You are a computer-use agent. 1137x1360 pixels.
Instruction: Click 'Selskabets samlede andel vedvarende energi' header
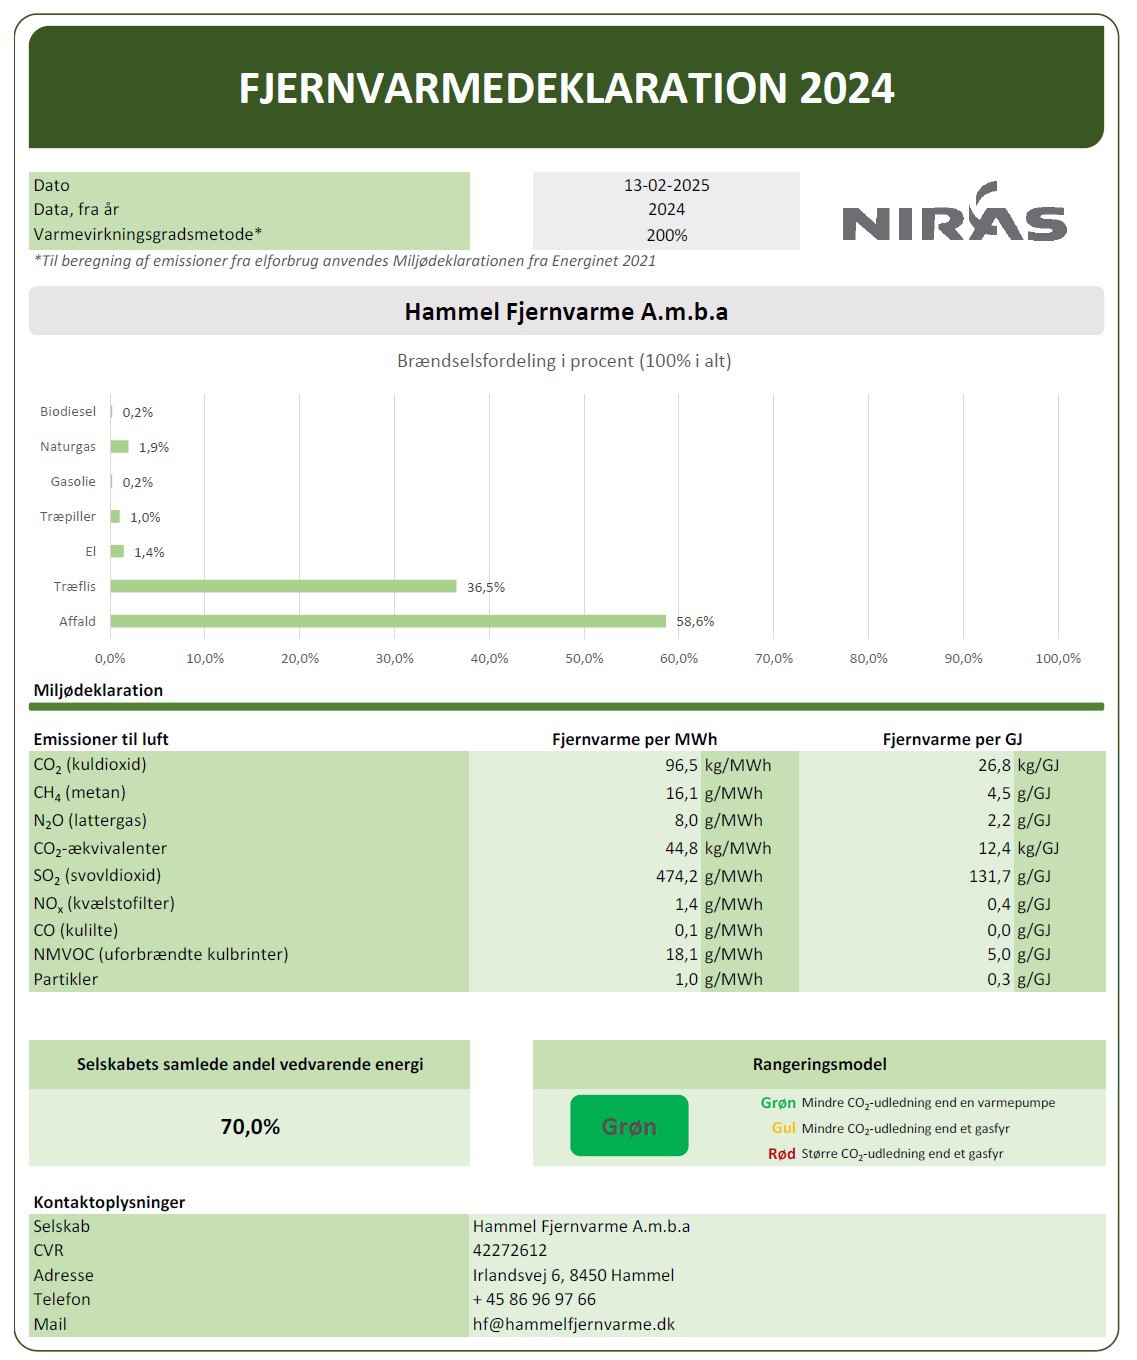click(x=250, y=1064)
